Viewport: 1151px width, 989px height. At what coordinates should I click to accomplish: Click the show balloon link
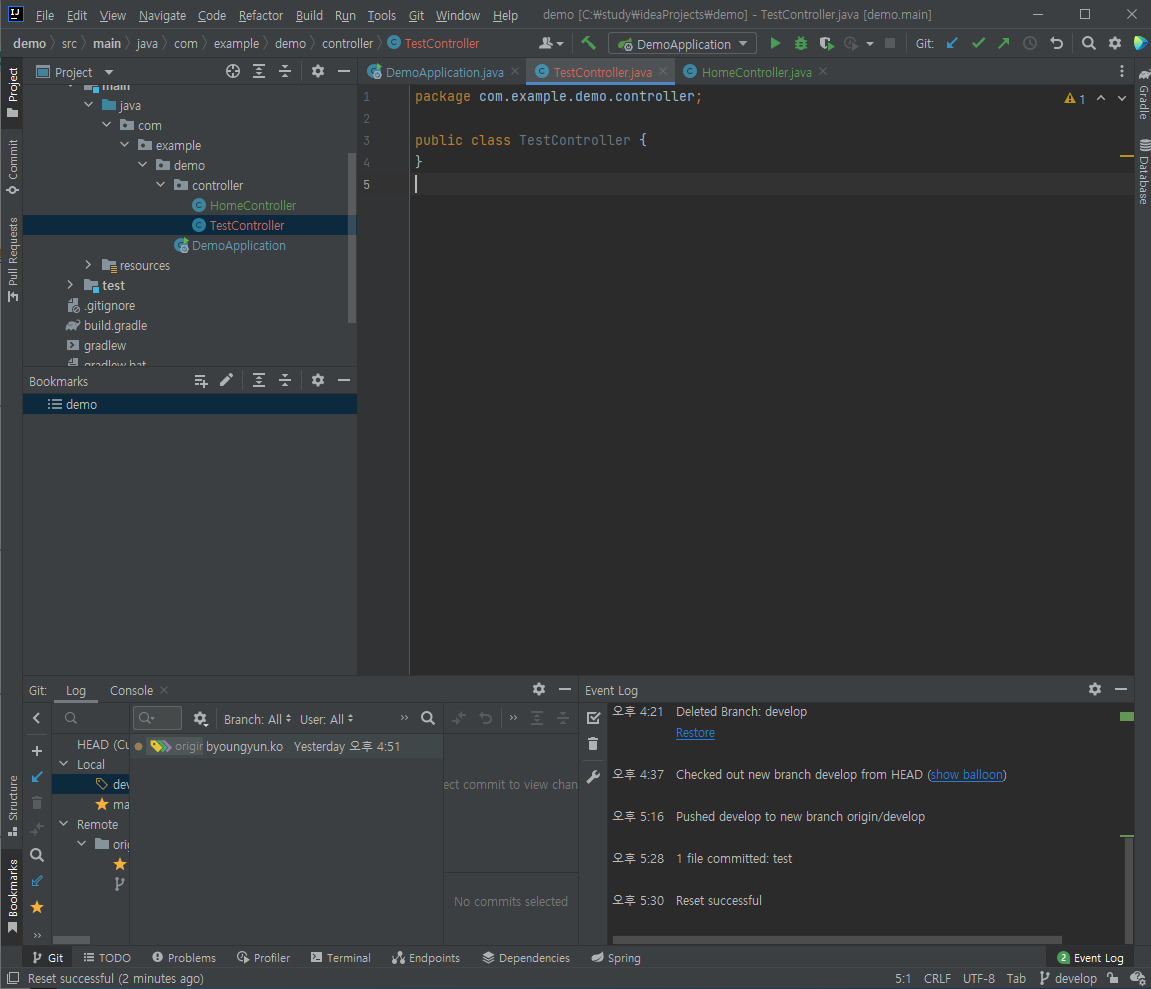[967, 775]
